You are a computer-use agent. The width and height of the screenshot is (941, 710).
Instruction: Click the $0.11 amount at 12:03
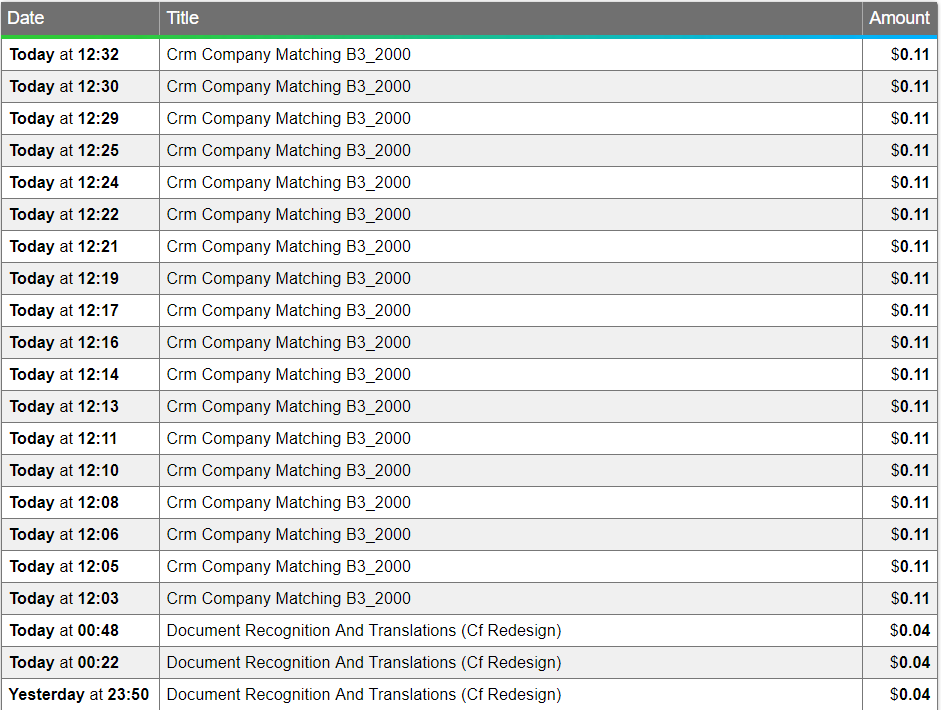click(910, 599)
